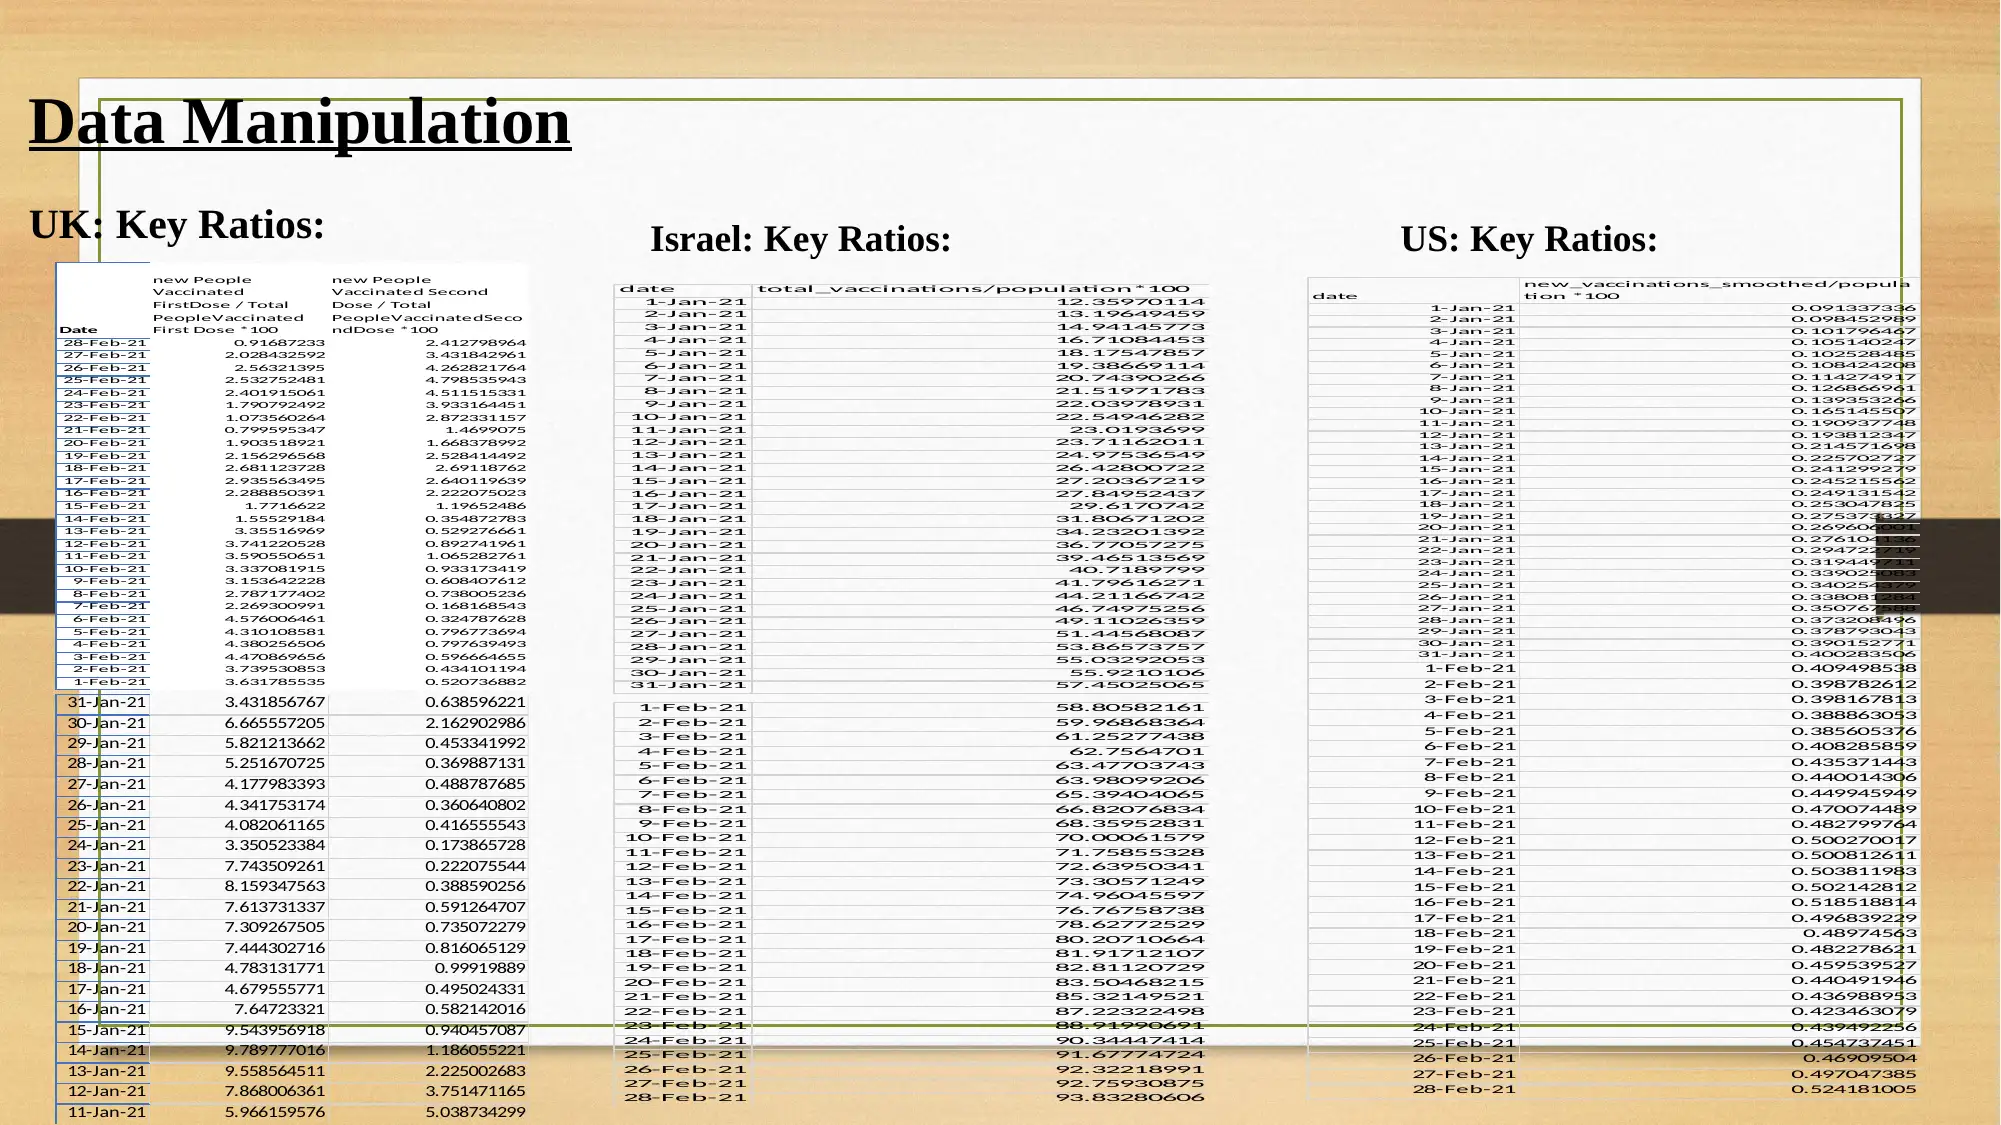Click the UK table 'Date' header

(78, 330)
